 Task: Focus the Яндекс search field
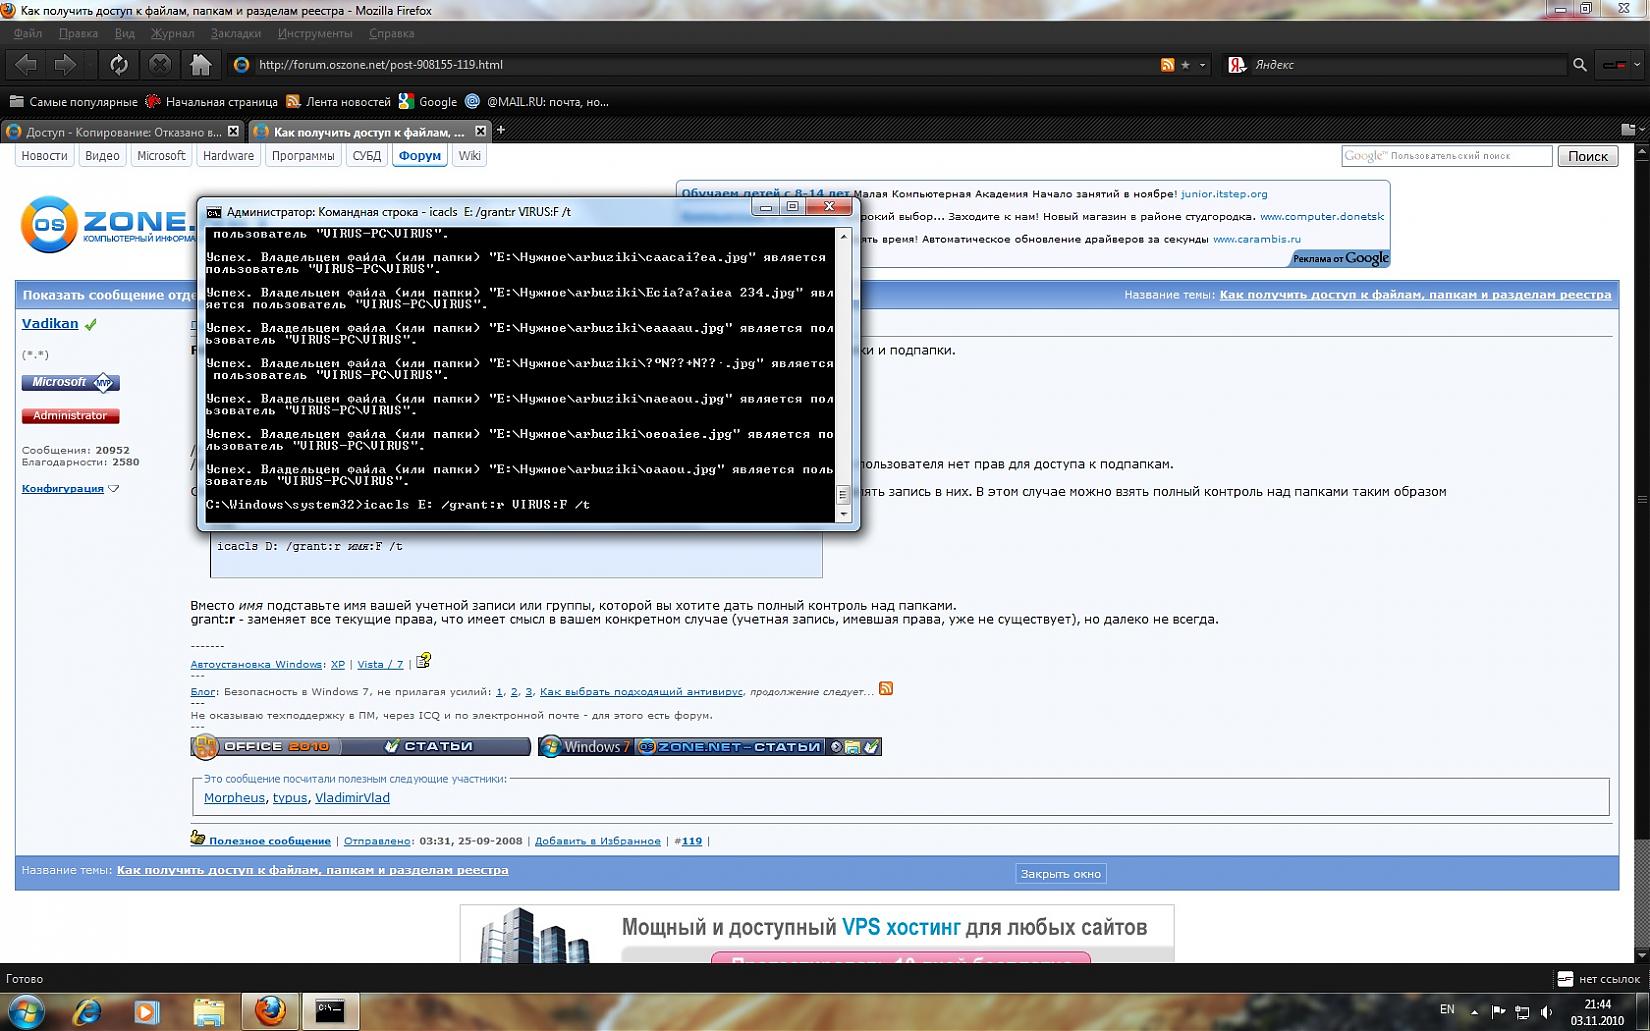point(1408,65)
